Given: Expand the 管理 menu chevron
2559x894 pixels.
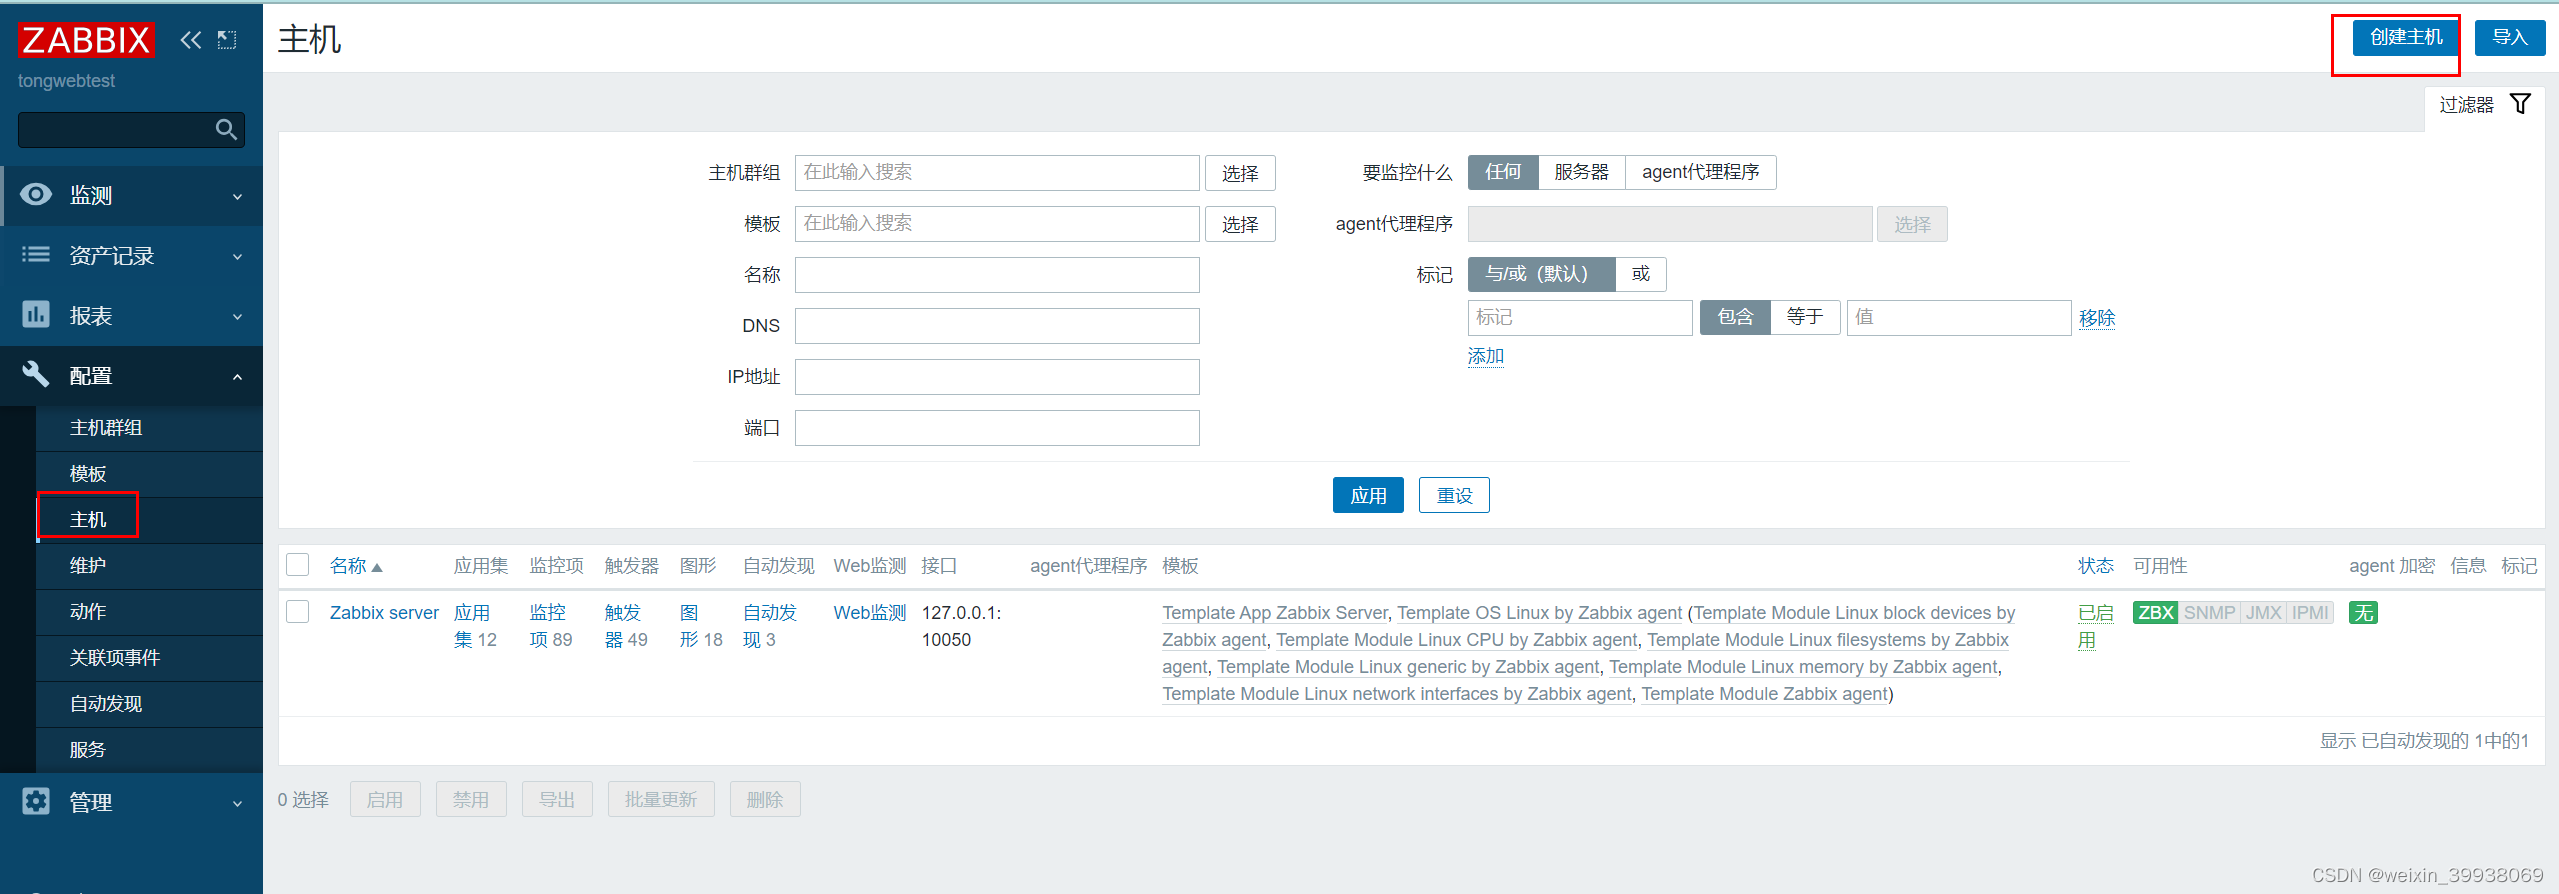Looking at the screenshot, I should click(237, 803).
